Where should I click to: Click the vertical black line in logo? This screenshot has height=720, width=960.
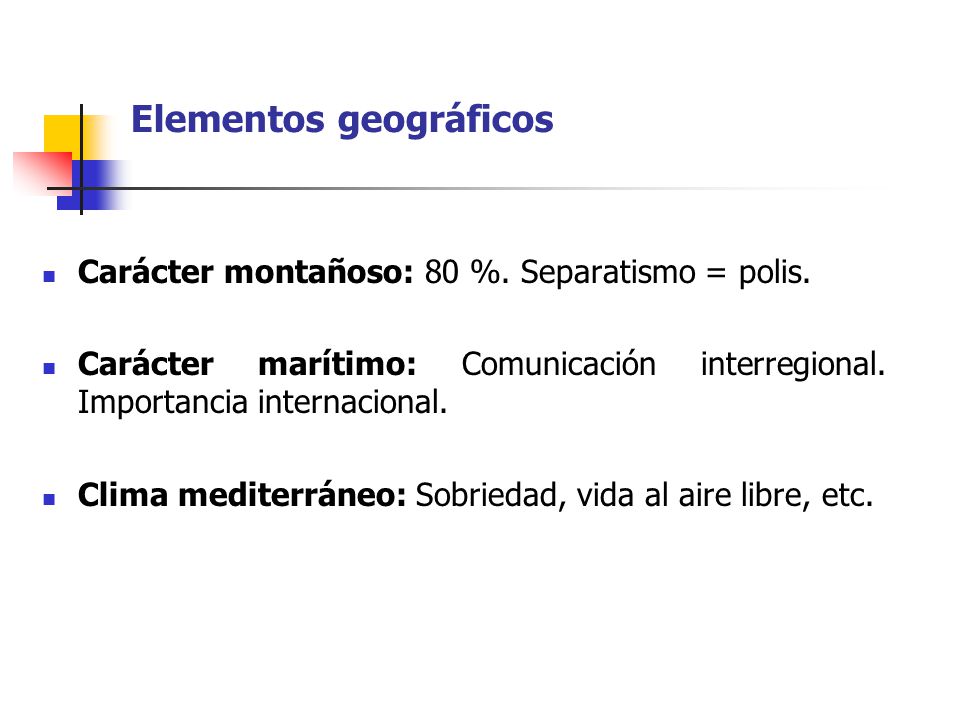pos(81,159)
